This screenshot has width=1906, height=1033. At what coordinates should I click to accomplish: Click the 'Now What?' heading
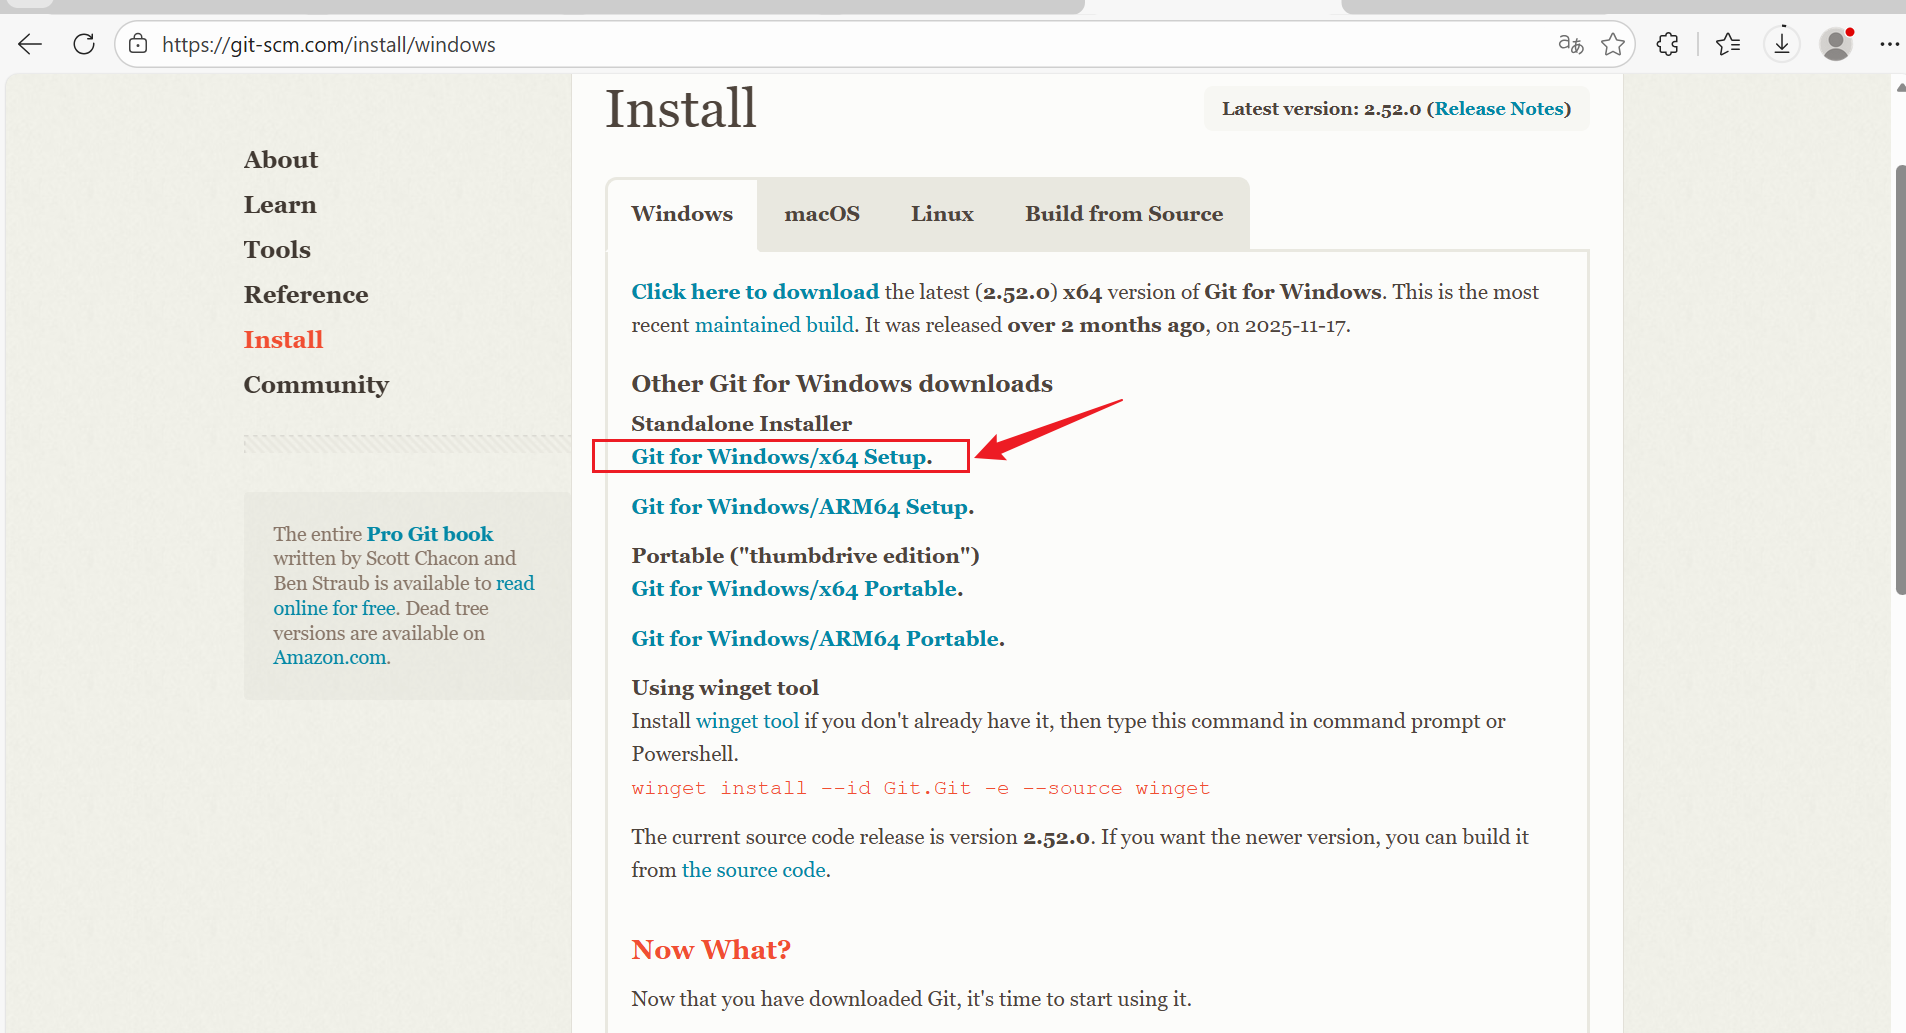coord(711,950)
